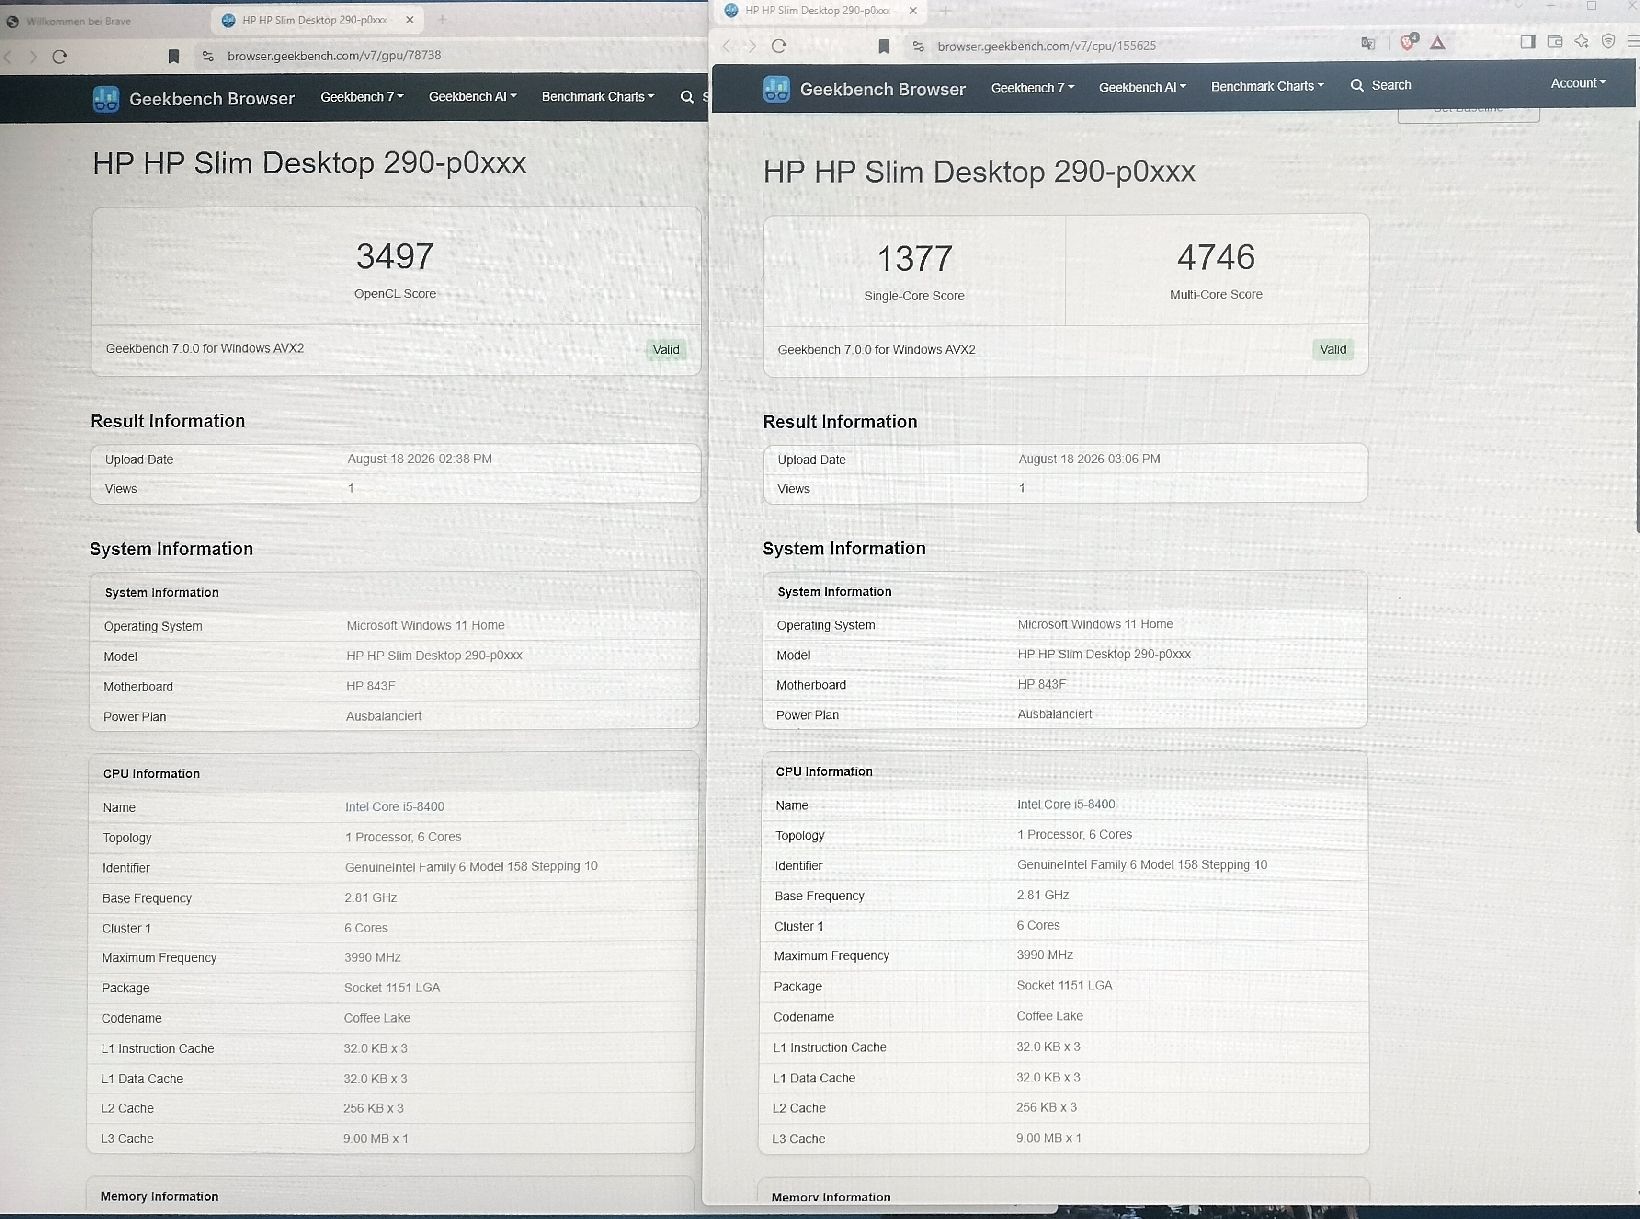Click Geekbench Browser title in right window
This screenshot has width=1640, height=1219.
tap(883, 89)
